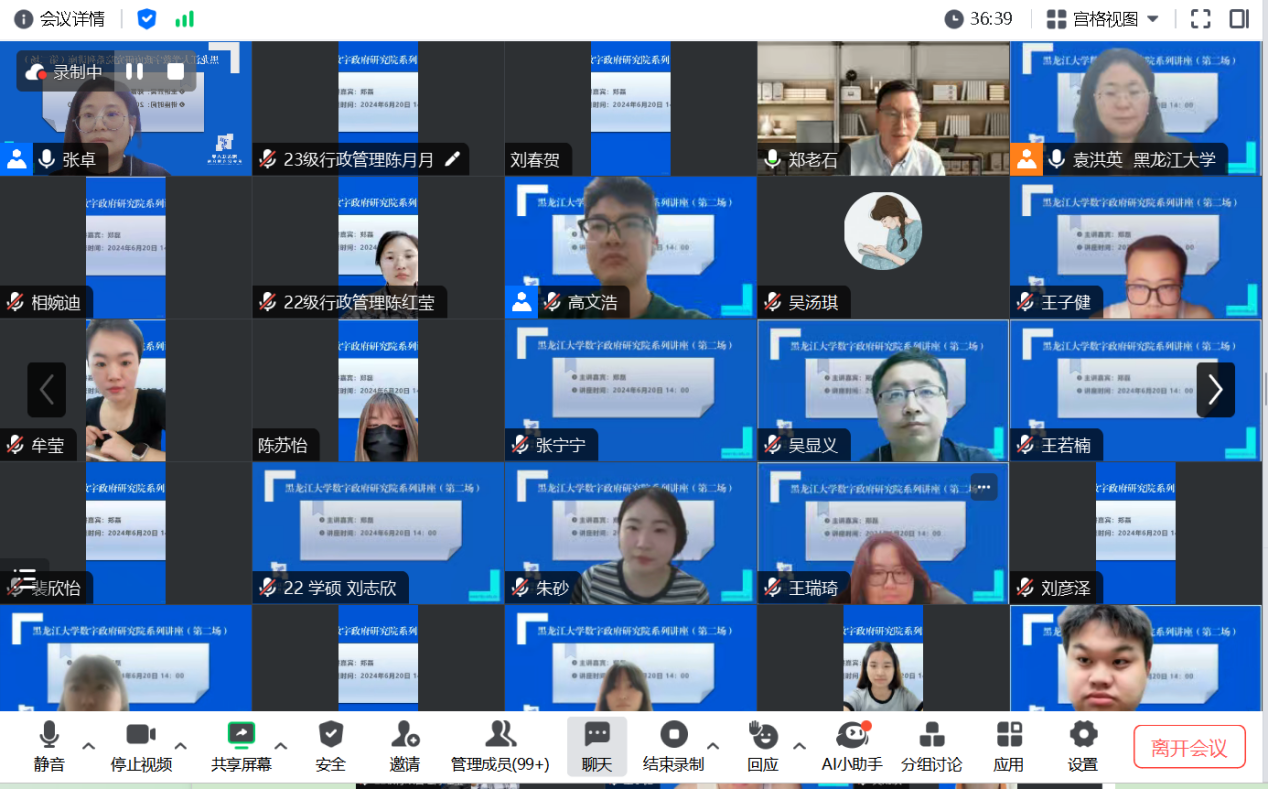
Task: Open 分组讨论 breakout rooms
Action: 930,746
